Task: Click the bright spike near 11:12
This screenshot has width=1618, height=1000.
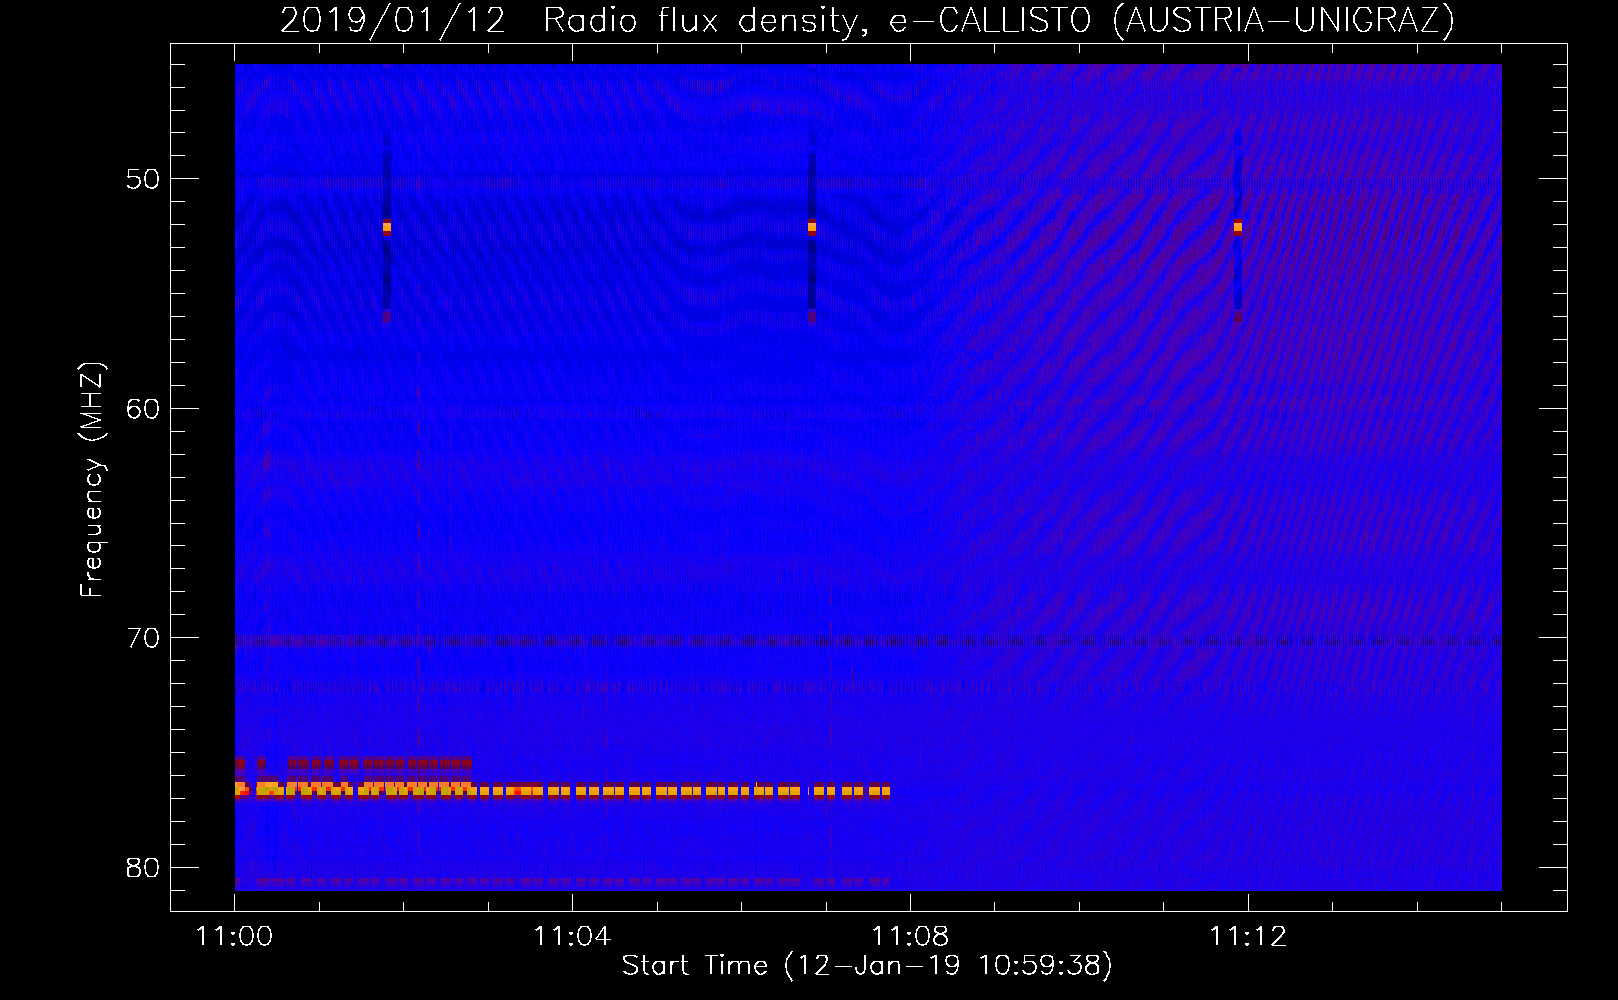Action: (x=1237, y=227)
